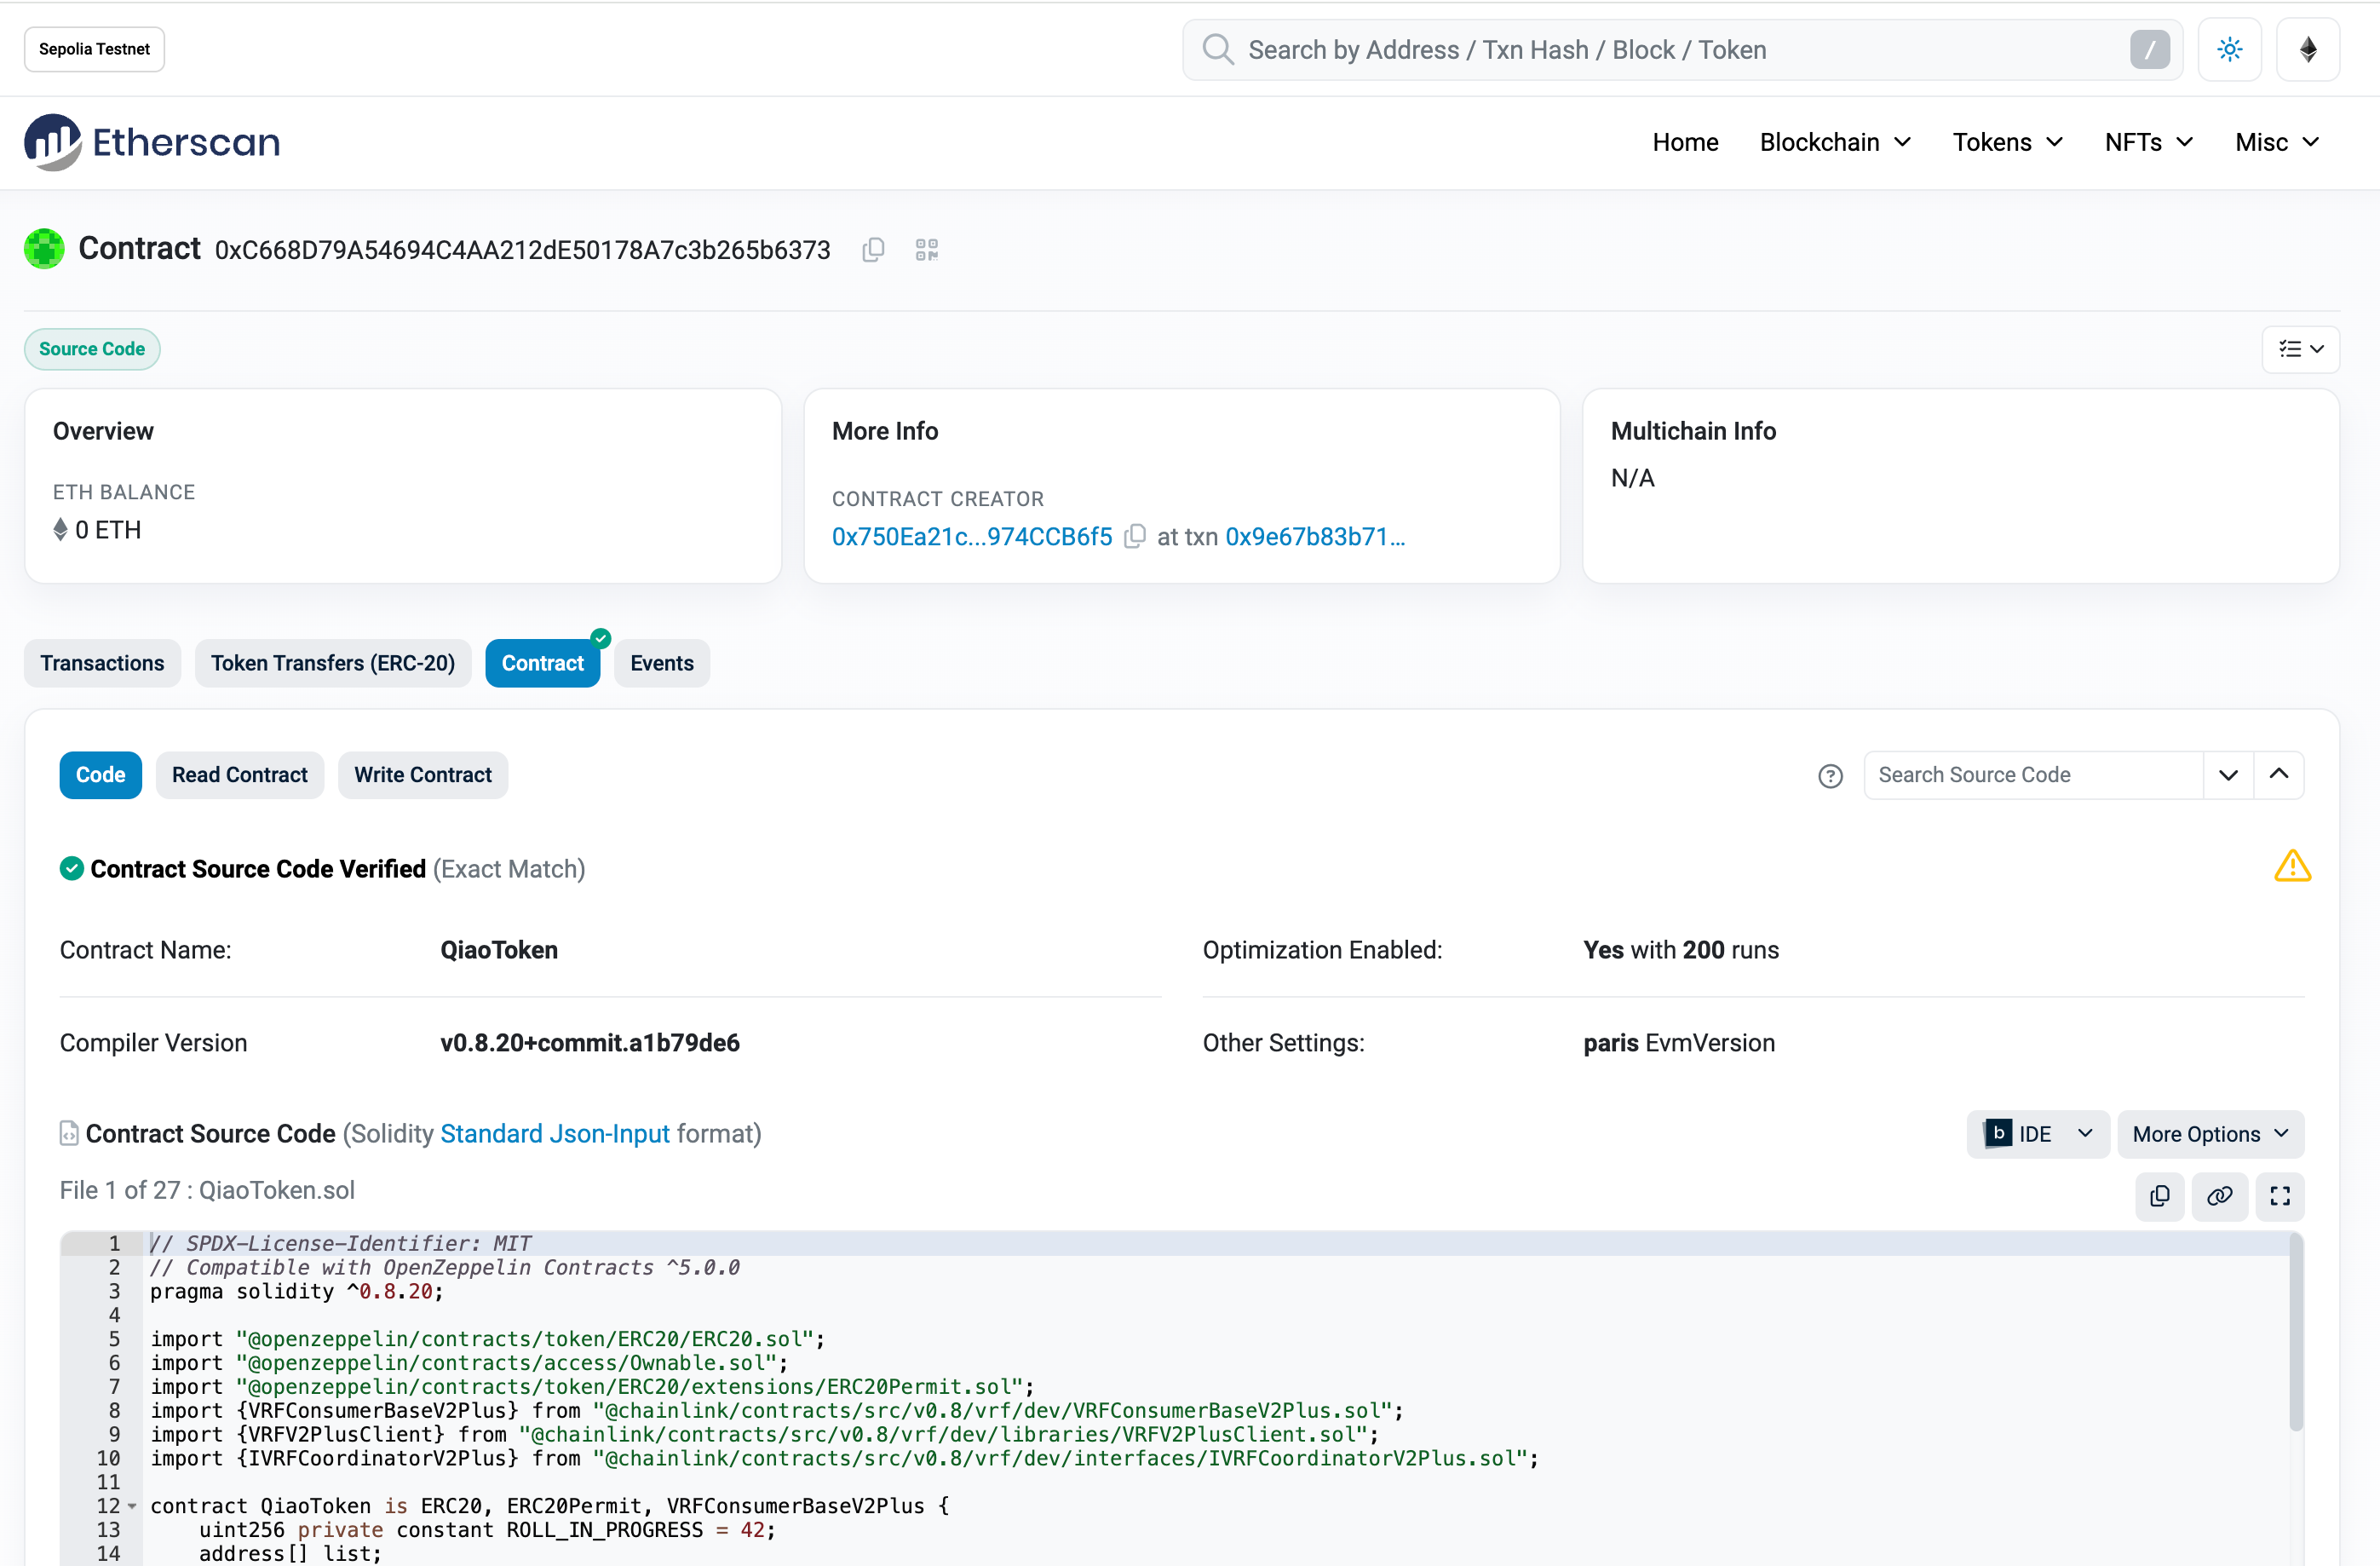Show the QR code for contract address
Screen dimensions: 2380x1566
point(927,249)
